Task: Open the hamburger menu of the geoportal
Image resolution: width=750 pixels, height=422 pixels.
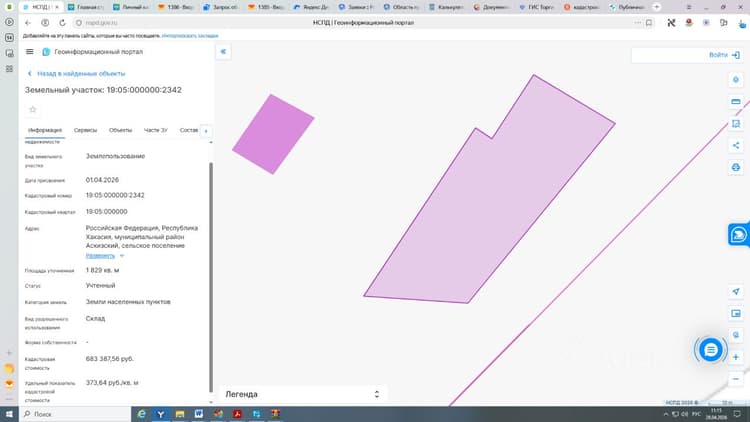Action: 30,52
